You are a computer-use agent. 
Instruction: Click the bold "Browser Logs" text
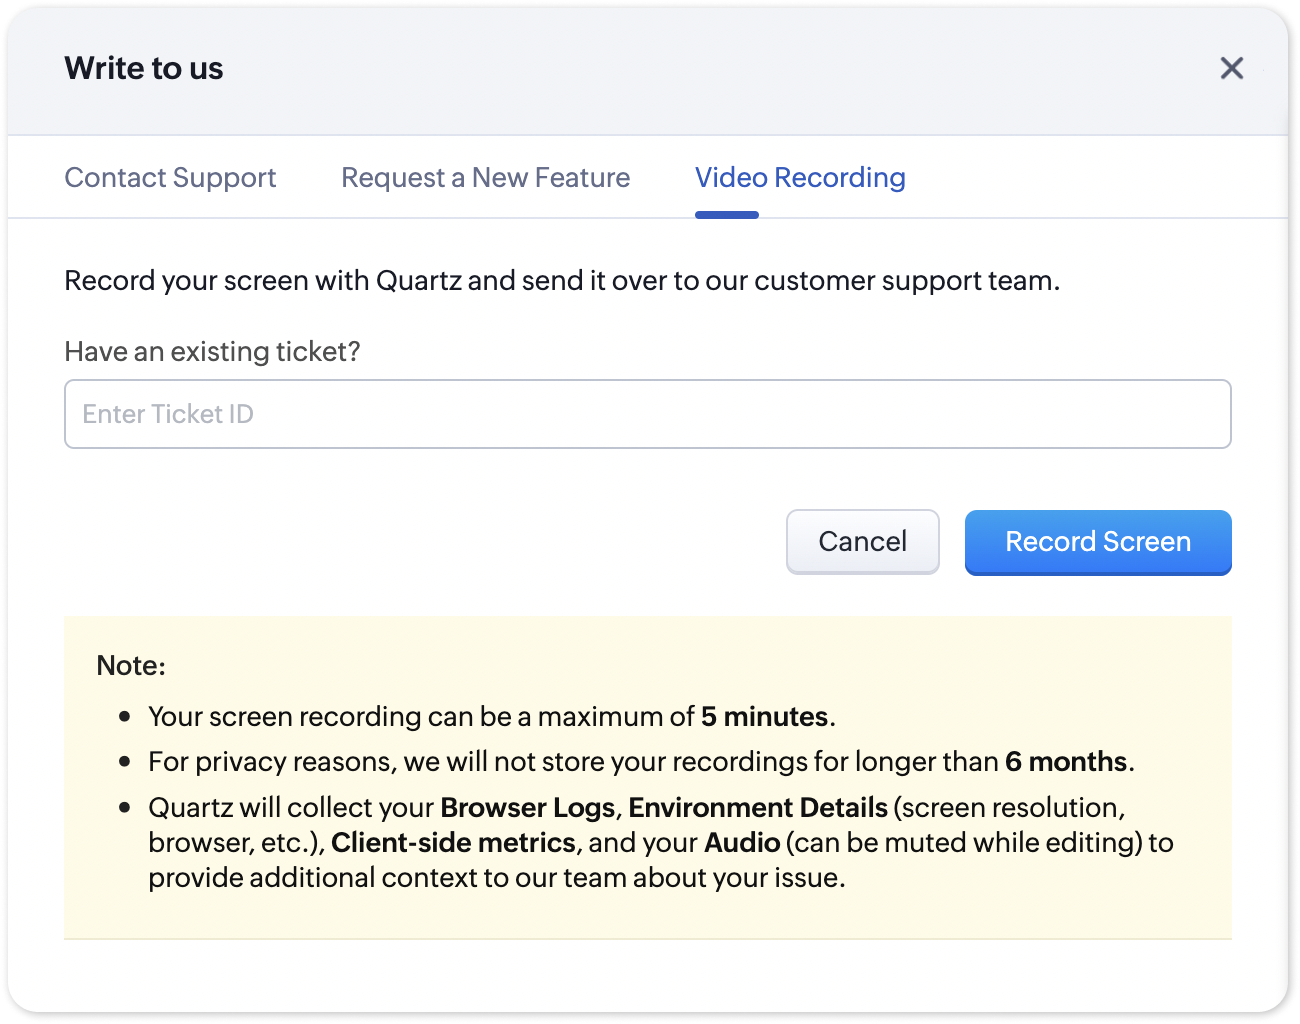click(527, 808)
